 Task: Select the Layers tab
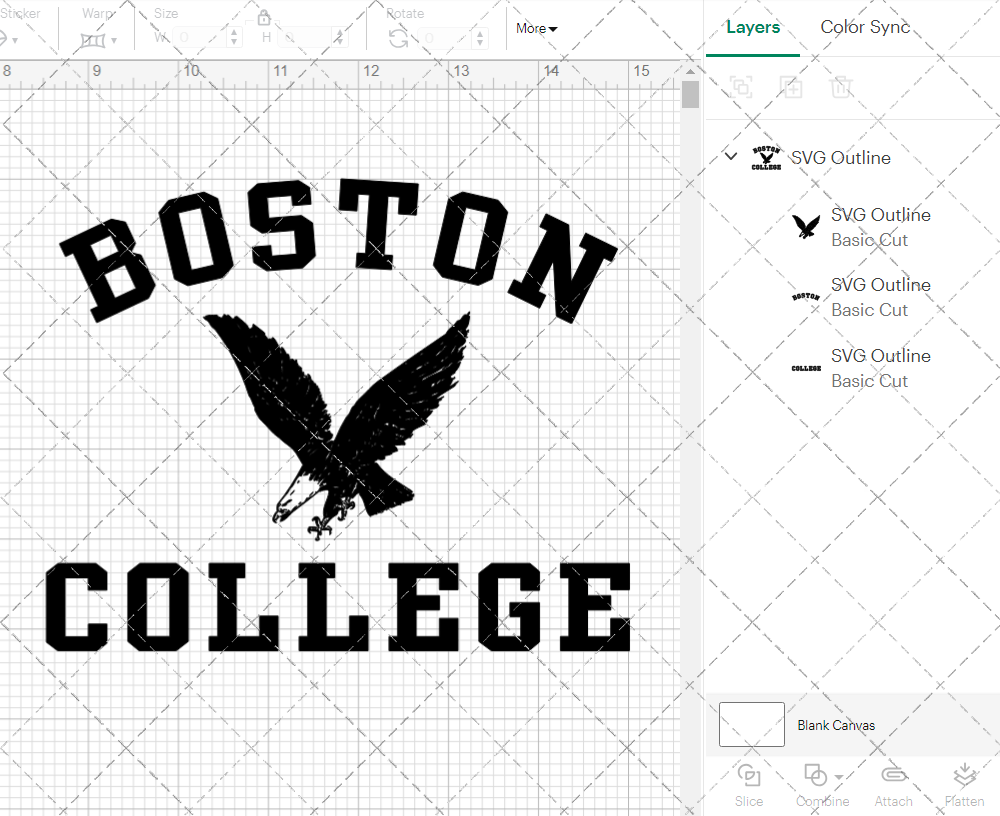tap(753, 27)
